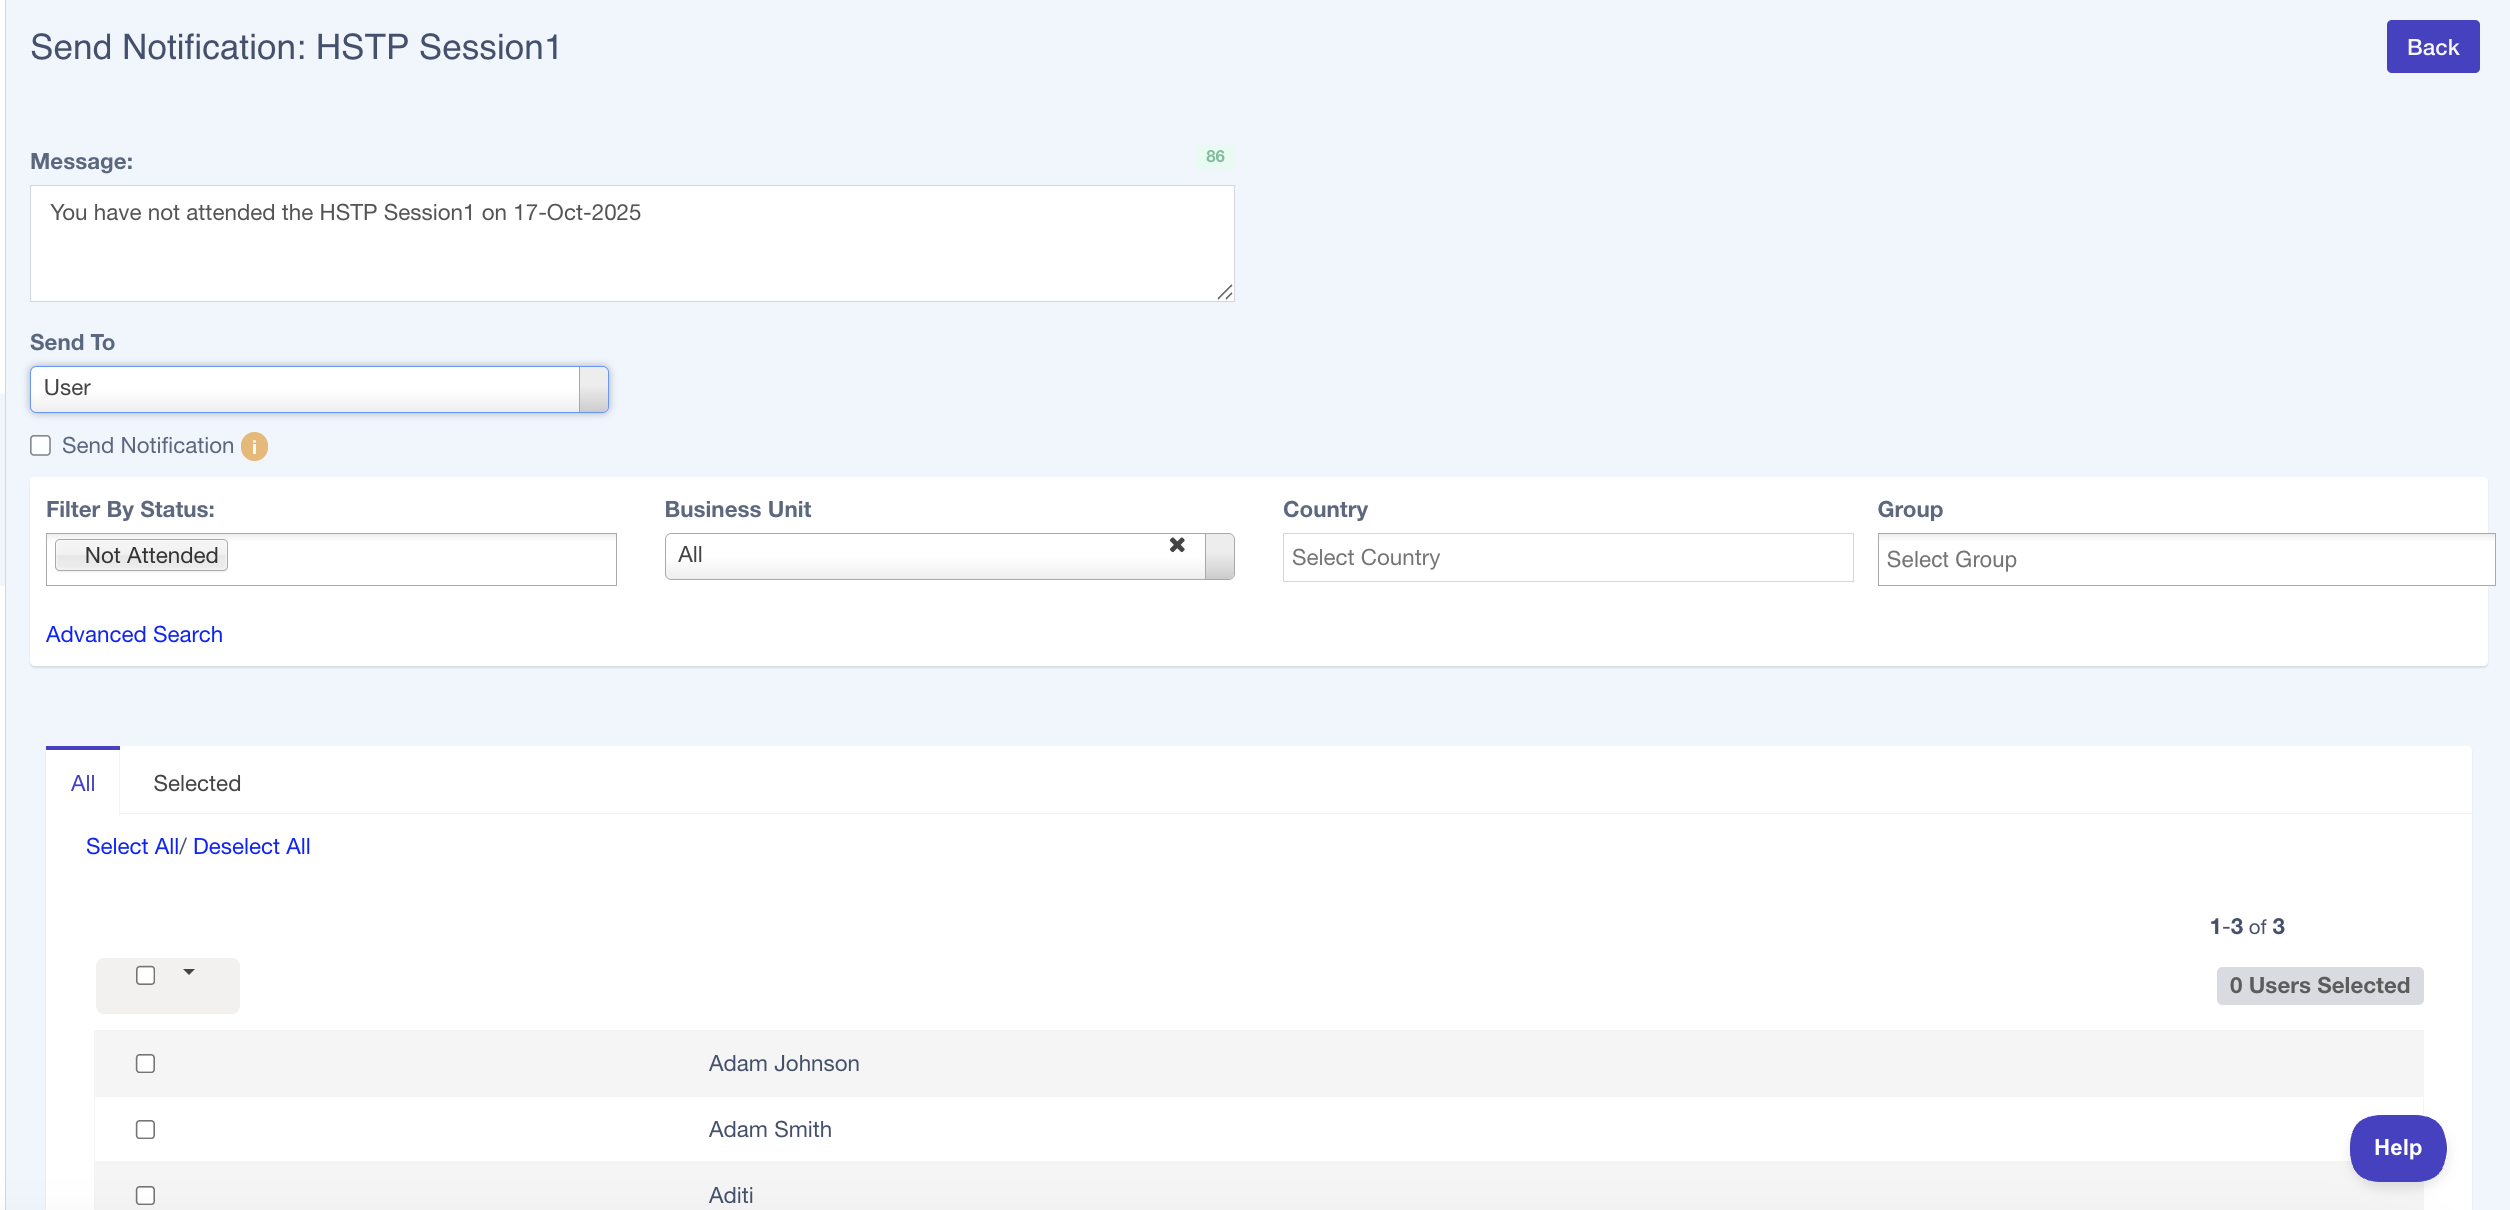This screenshot has height=1210, width=2510.
Task: Click the Filter By Status field
Action: click(420, 559)
